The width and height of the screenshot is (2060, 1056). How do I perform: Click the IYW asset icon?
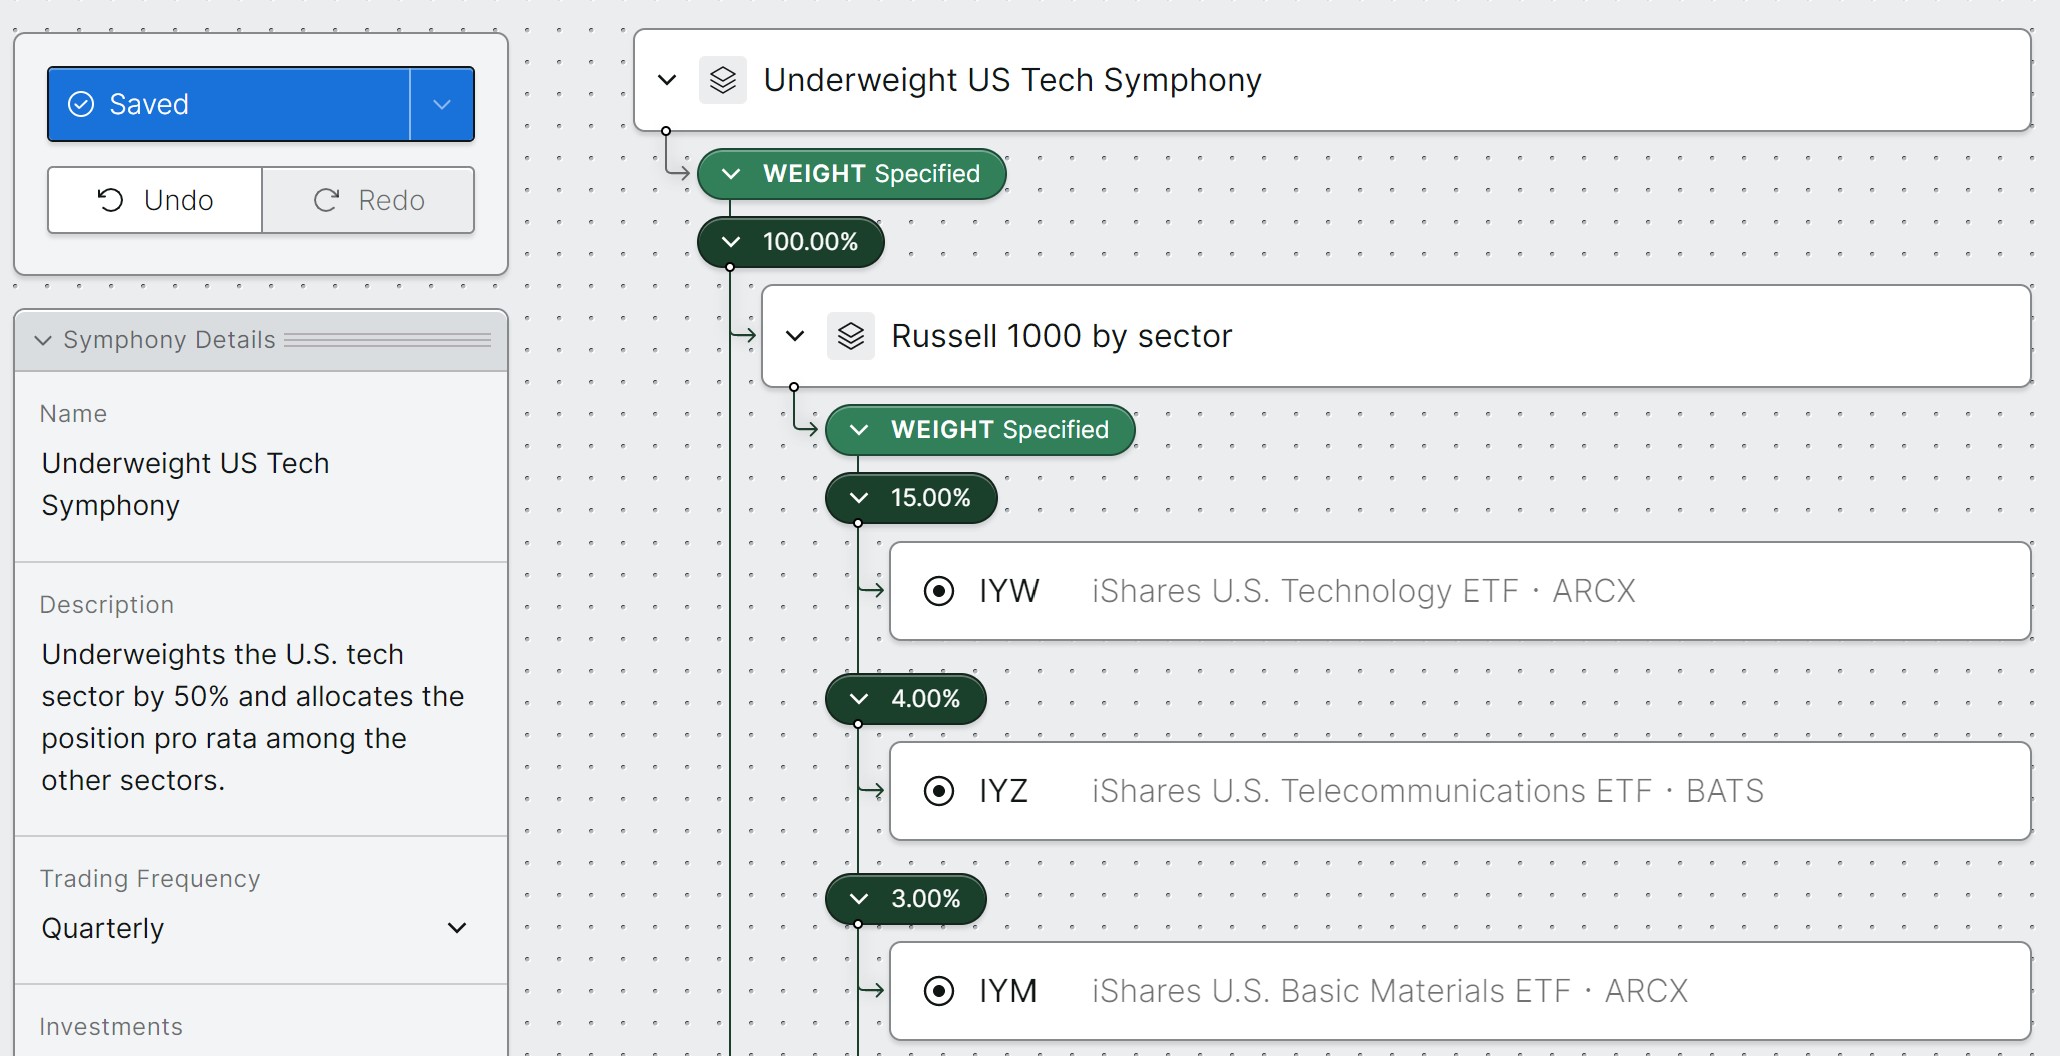(x=939, y=591)
